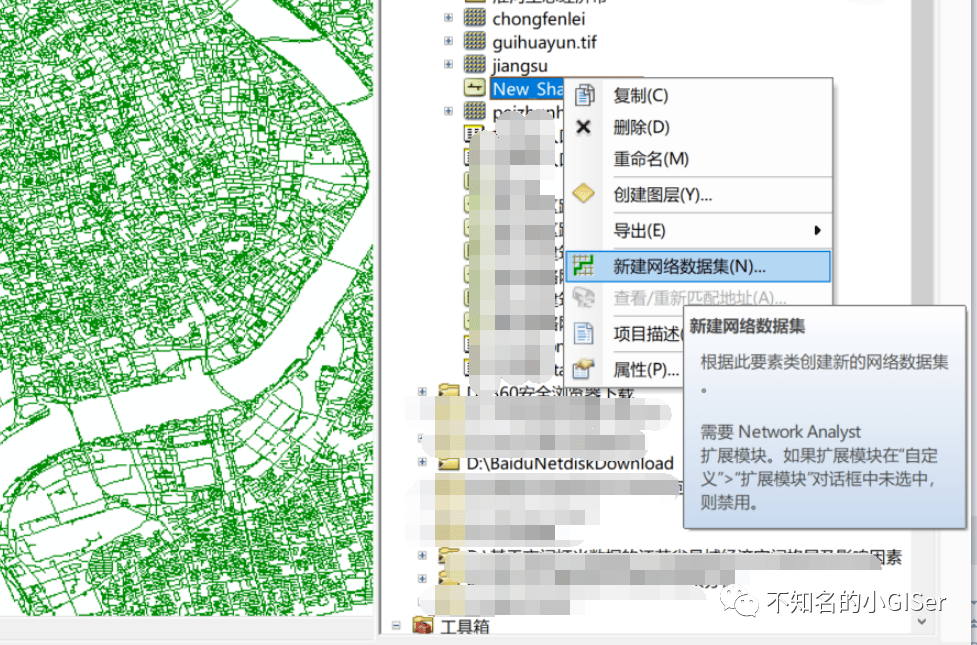Collapse the 工具箱 node via minus box
977x645 pixels.
pos(396,625)
